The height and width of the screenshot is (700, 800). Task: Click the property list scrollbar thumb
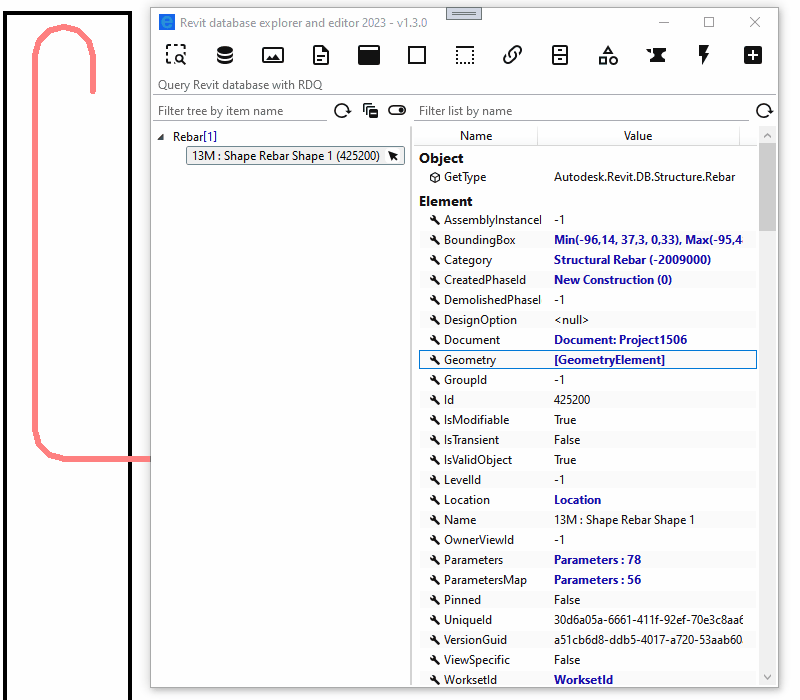click(x=767, y=187)
